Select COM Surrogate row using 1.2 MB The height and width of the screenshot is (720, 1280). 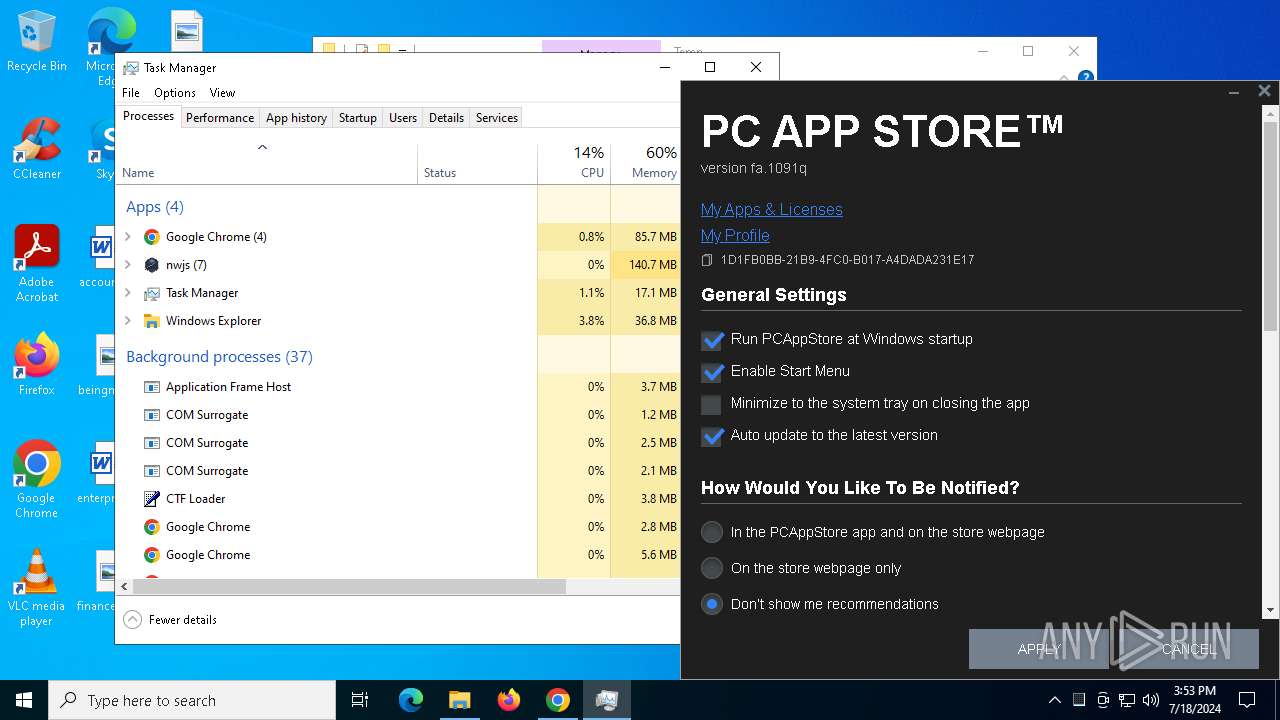398,415
